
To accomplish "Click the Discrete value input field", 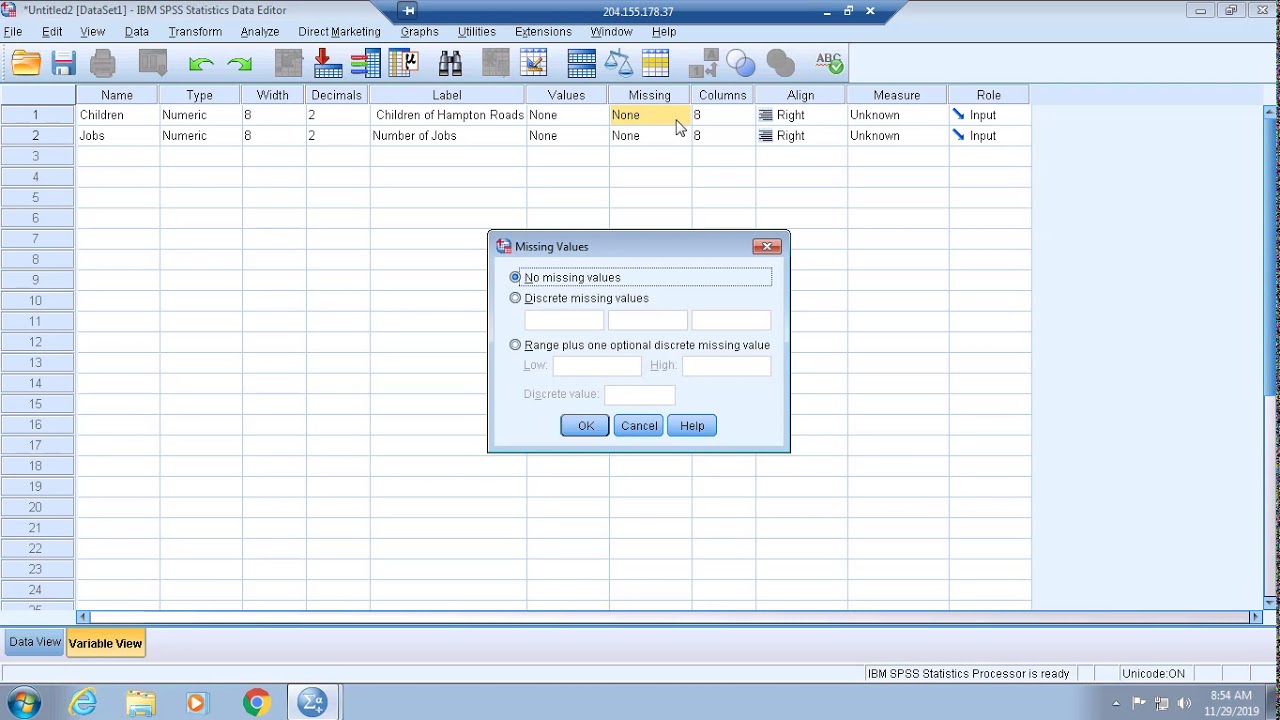I will point(640,394).
